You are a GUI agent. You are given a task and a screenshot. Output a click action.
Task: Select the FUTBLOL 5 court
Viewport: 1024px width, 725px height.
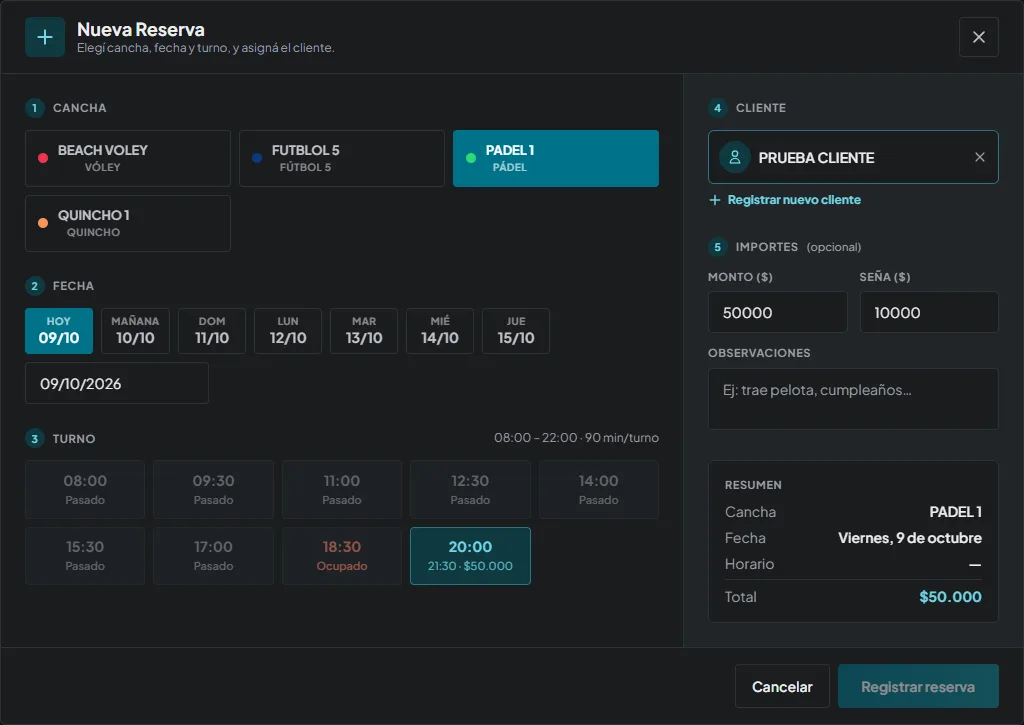pyautogui.click(x=342, y=159)
